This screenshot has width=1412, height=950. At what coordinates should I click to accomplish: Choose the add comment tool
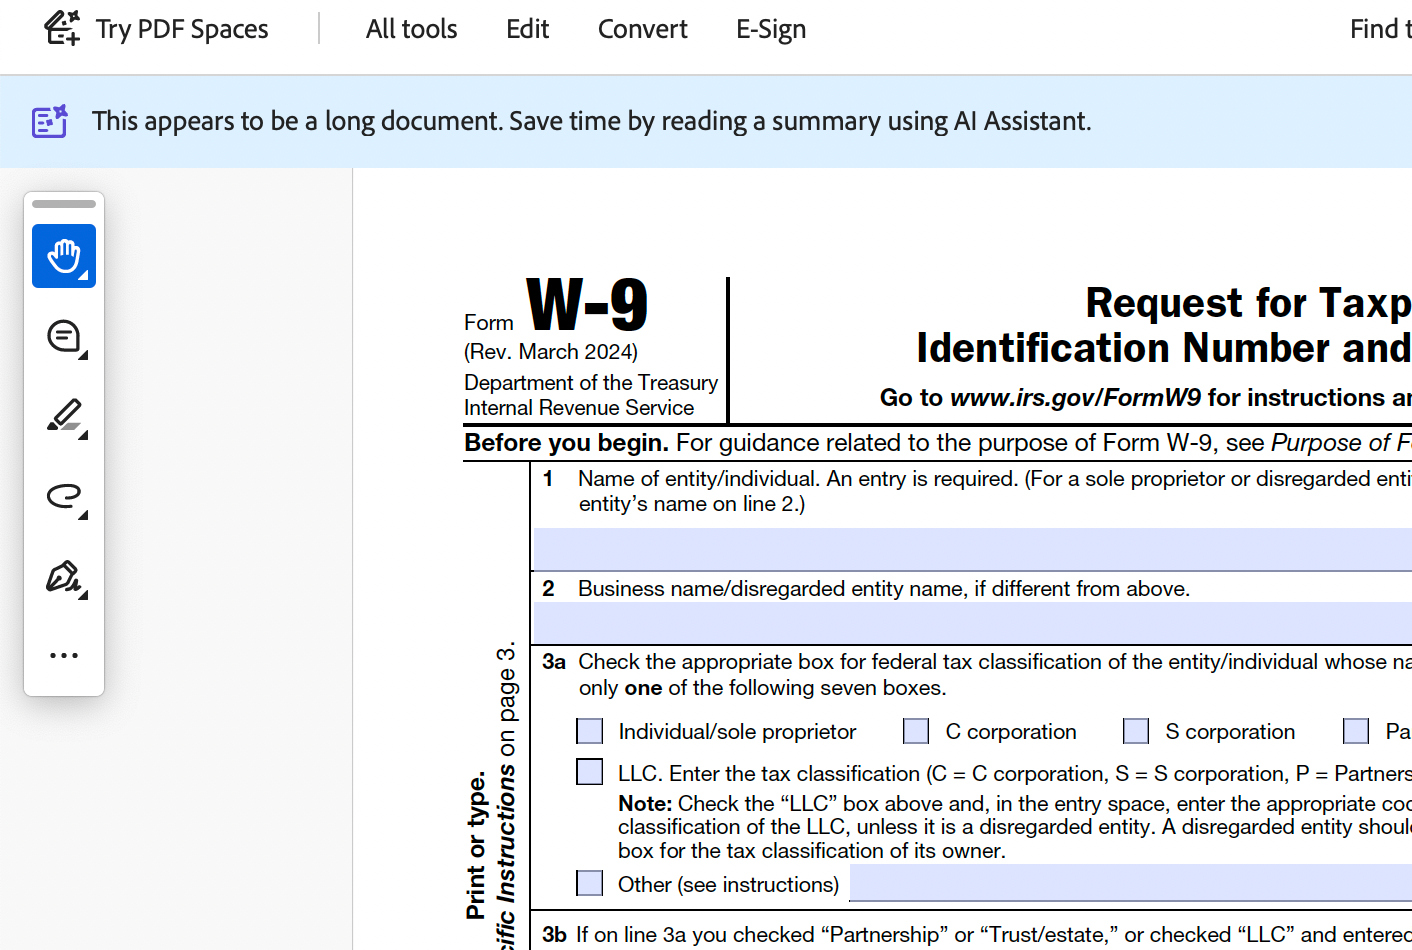(x=64, y=337)
